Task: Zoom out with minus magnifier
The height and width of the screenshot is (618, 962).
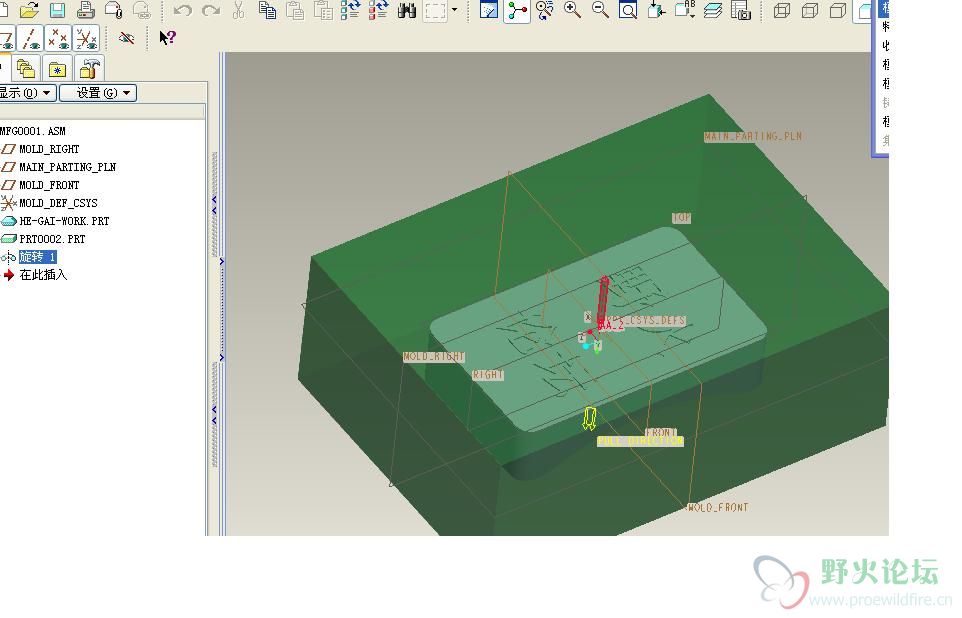Action: tap(601, 10)
